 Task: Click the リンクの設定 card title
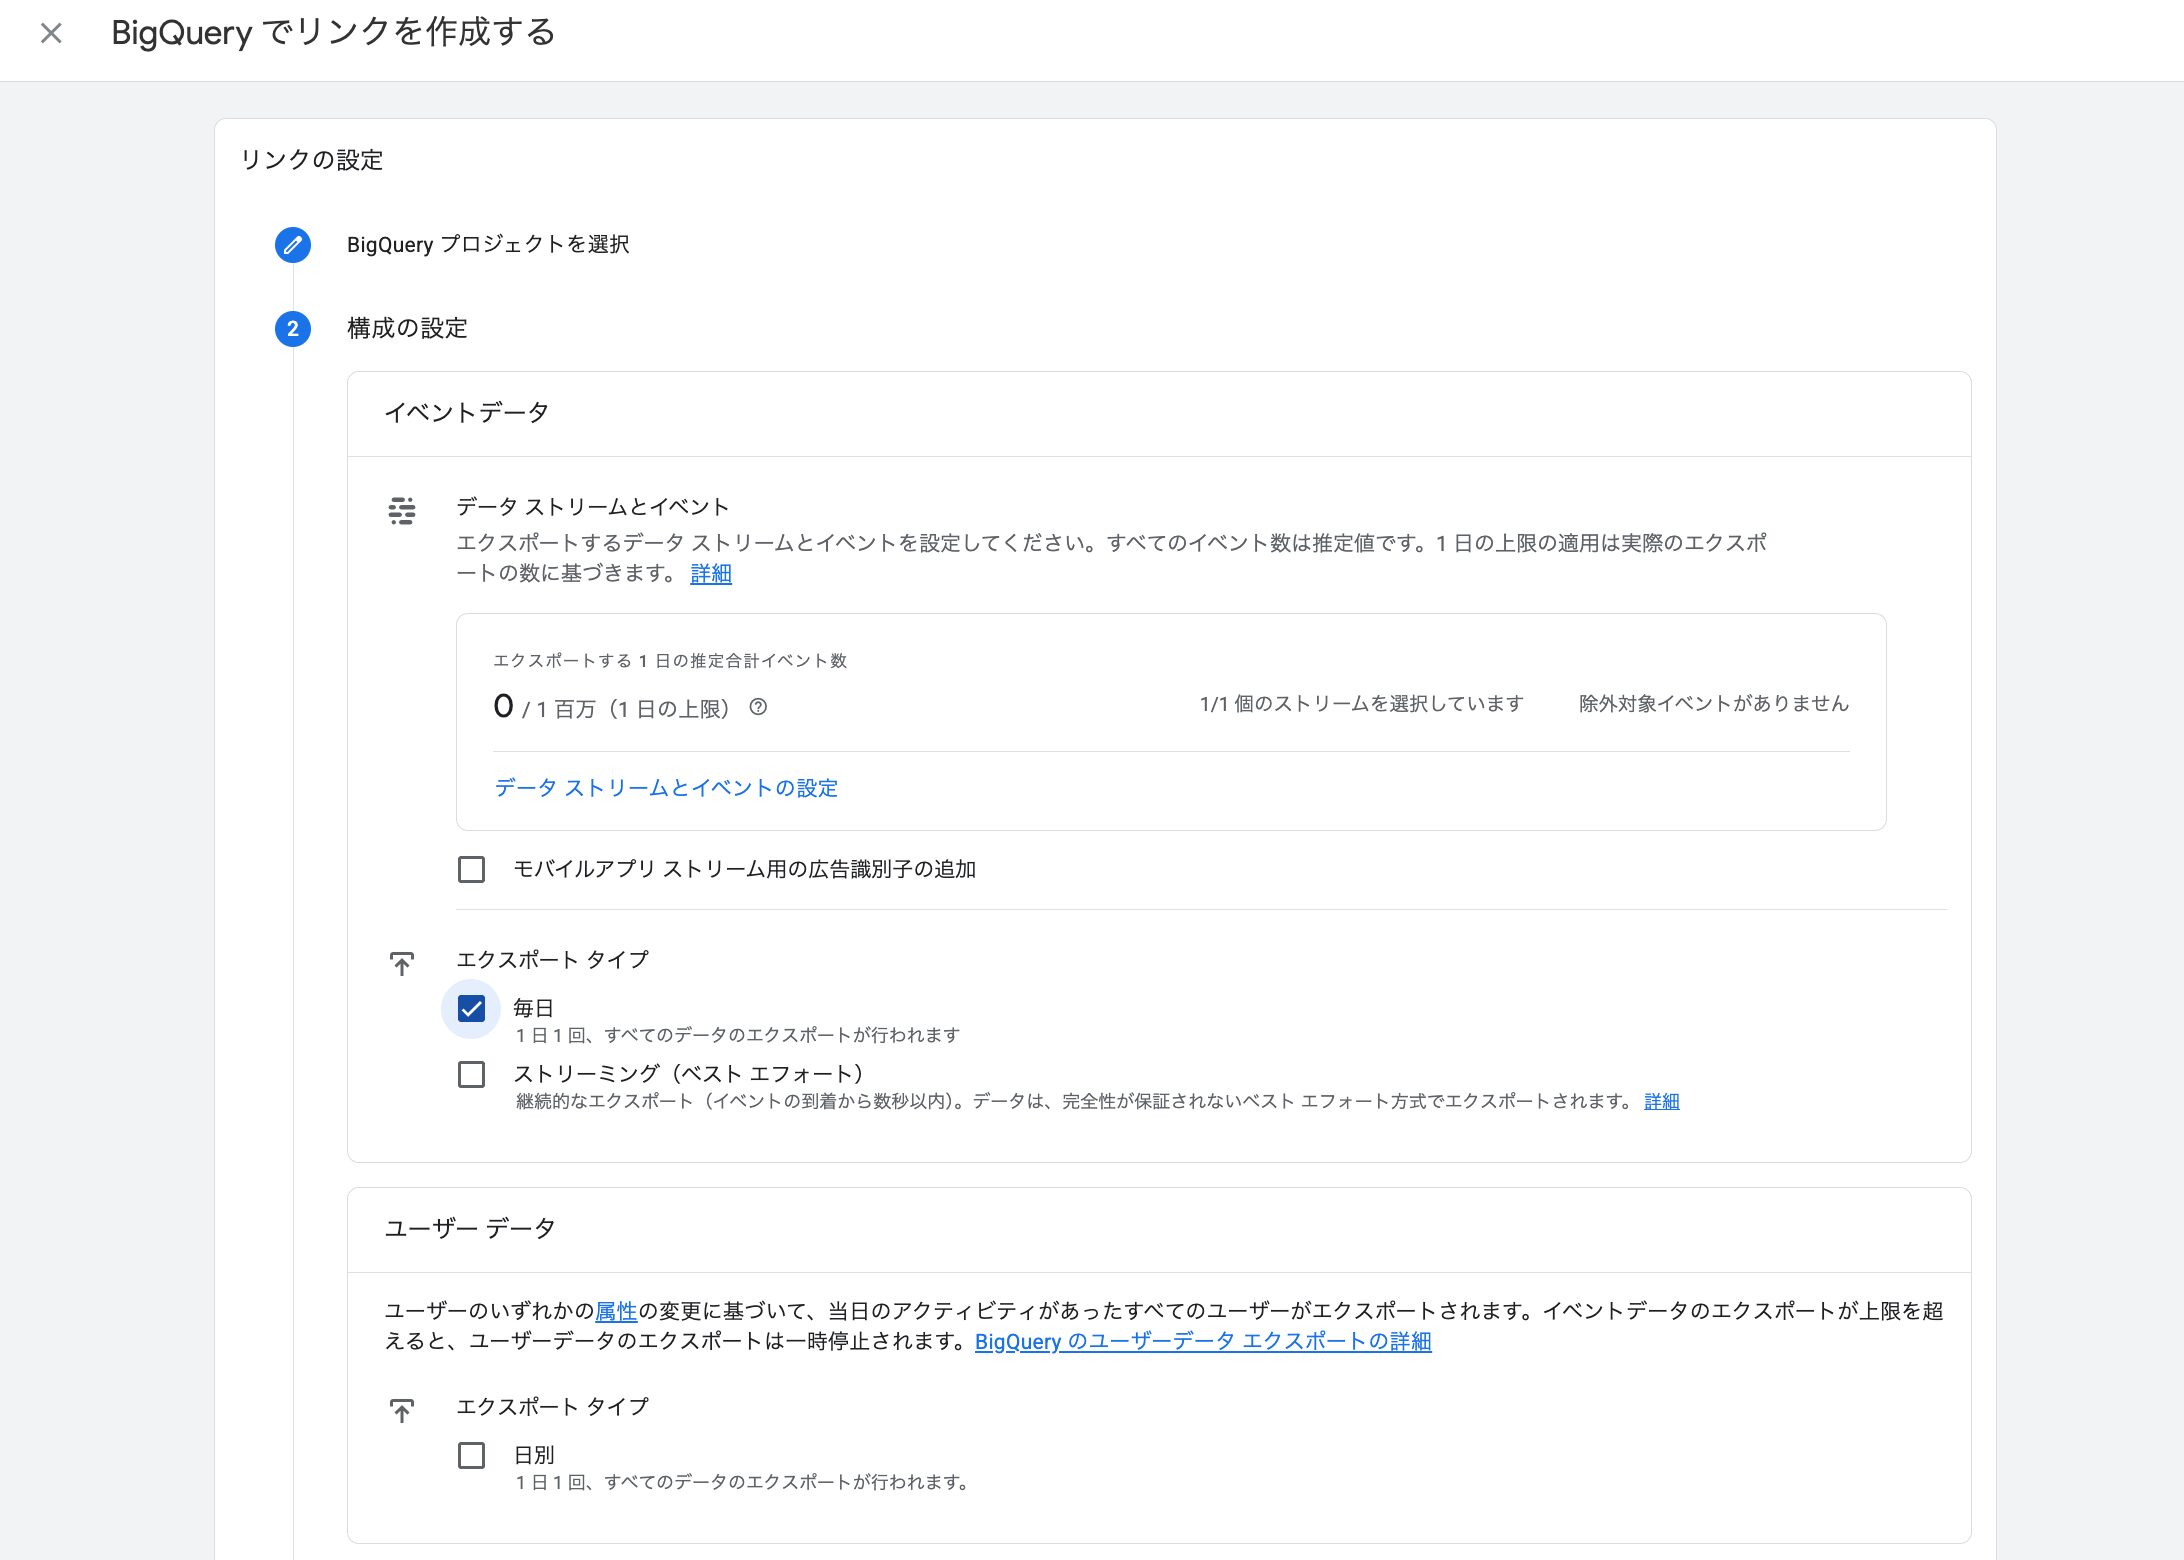(x=312, y=160)
